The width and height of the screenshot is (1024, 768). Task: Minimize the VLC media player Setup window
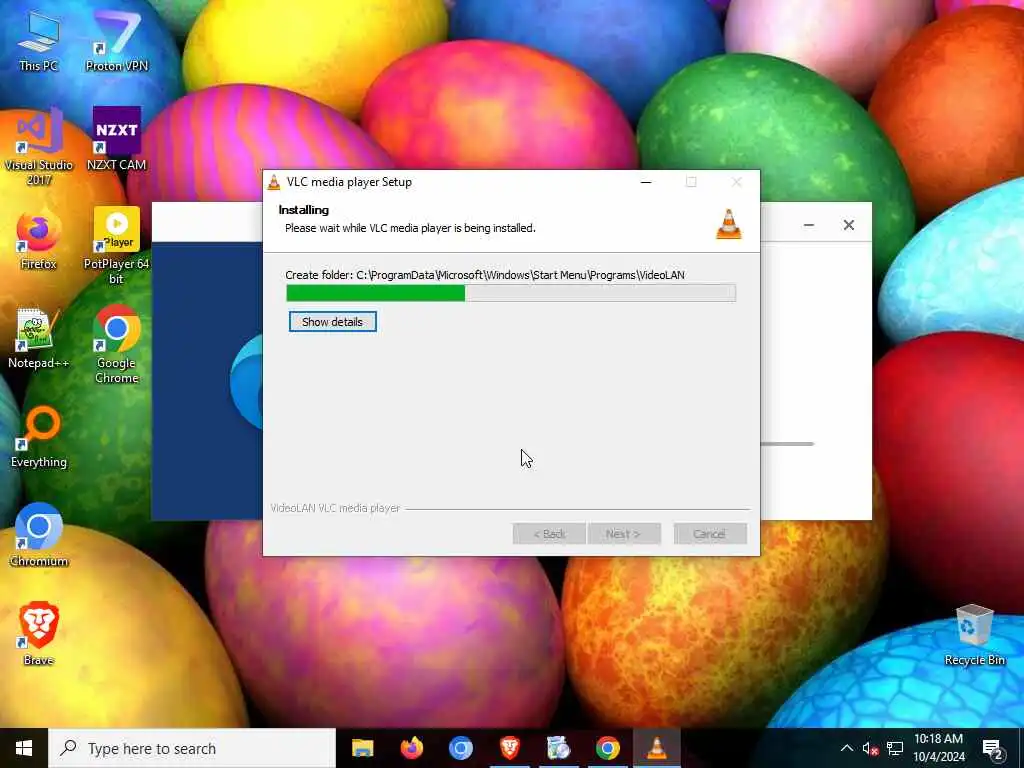[x=646, y=182]
